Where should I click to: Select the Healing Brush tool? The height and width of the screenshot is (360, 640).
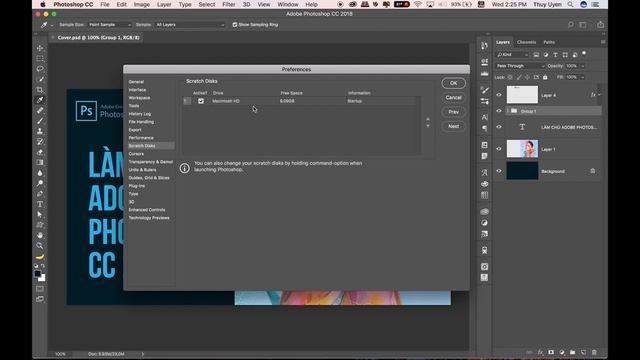pos(40,110)
